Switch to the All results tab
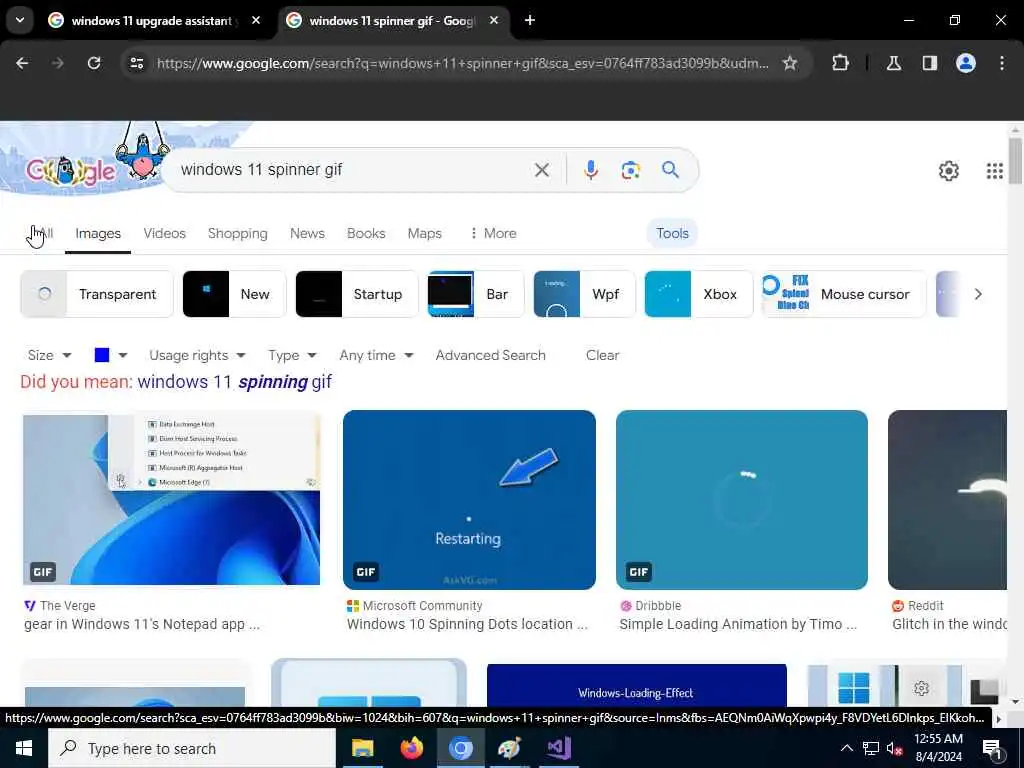1024x768 pixels. click(42, 233)
